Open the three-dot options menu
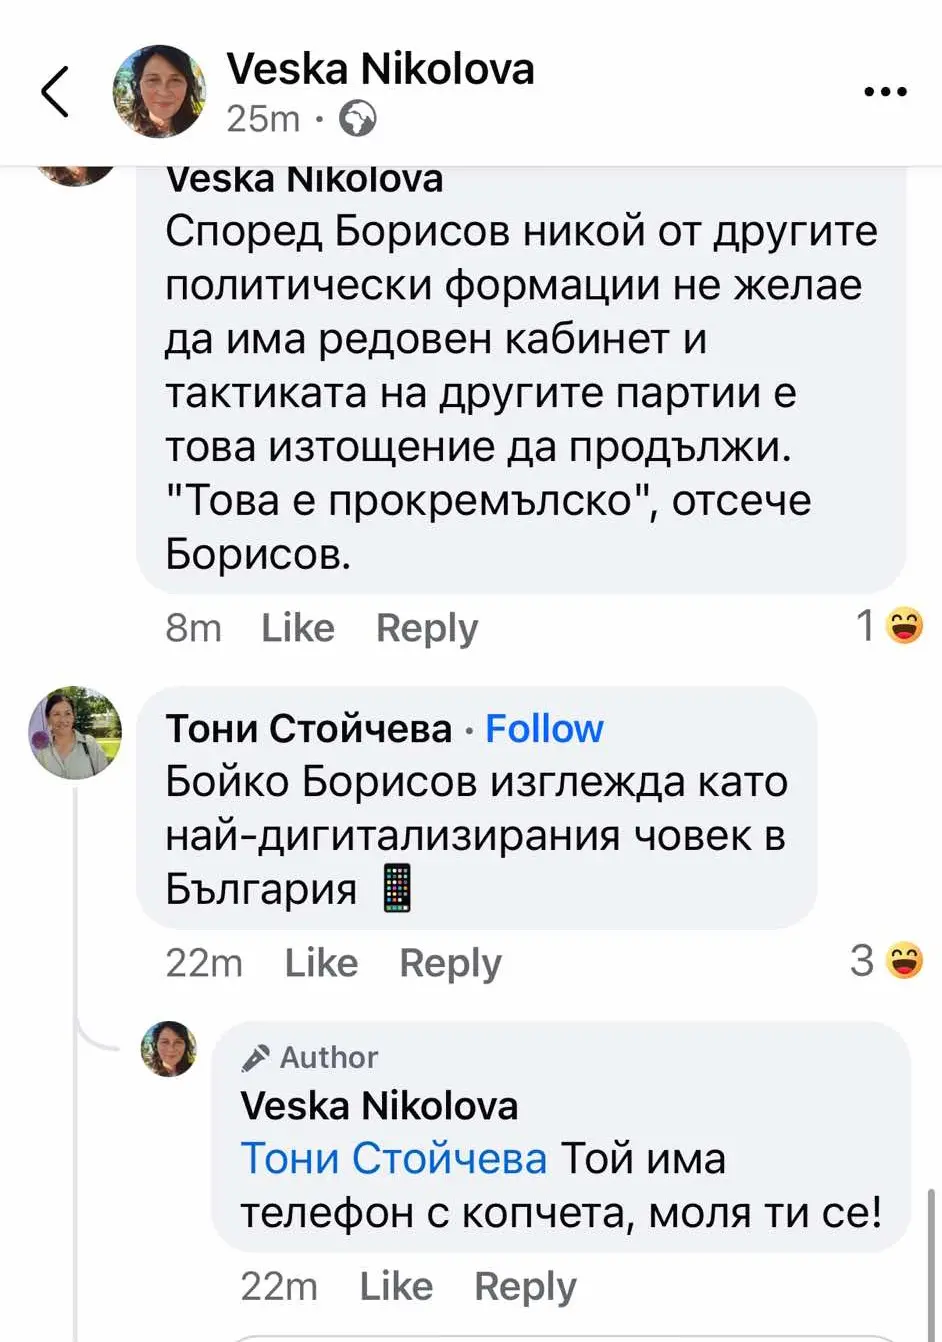The height and width of the screenshot is (1342, 942). point(885,92)
